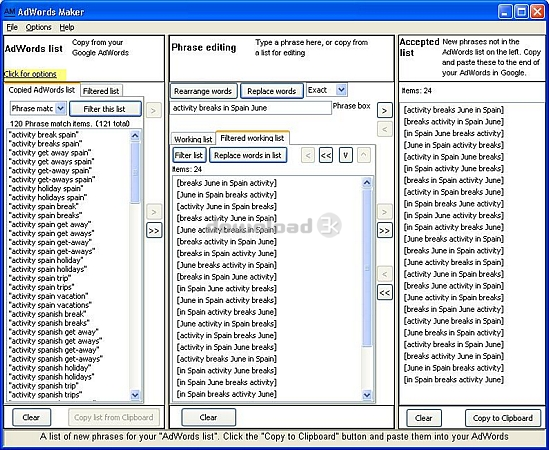
Task: Switch to the Filtered list tab
Action: pos(101,91)
